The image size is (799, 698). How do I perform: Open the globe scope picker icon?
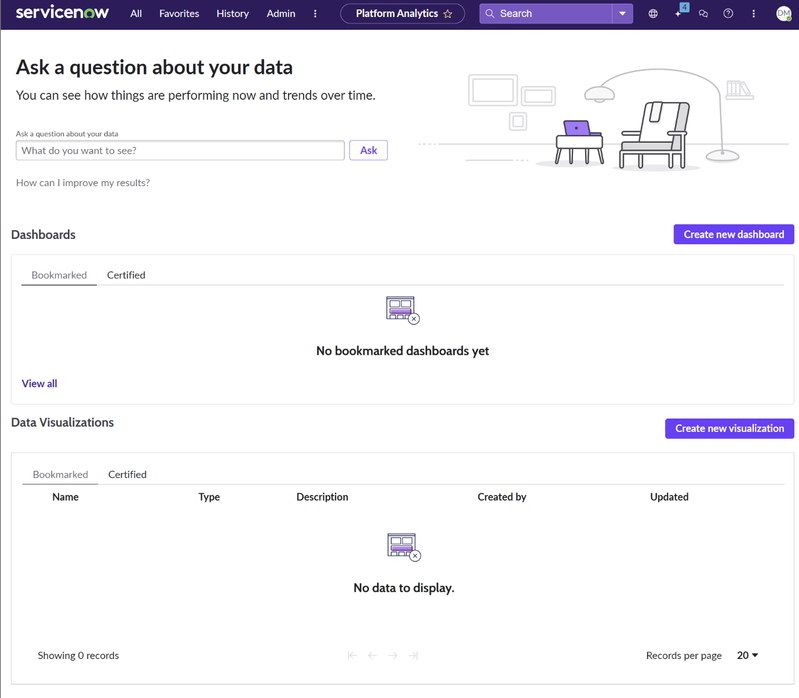coord(653,14)
